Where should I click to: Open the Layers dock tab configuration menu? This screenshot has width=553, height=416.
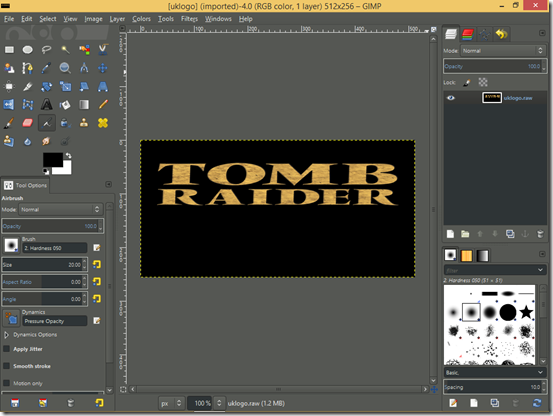pyautogui.click(x=542, y=33)
